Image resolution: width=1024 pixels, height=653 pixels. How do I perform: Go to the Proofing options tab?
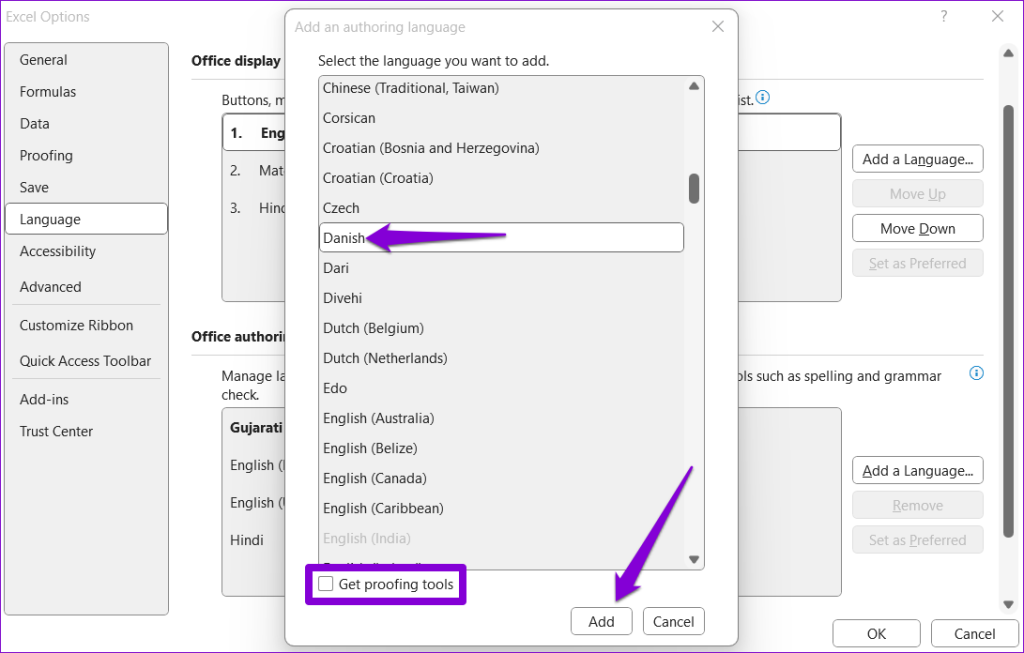(86, 156)
